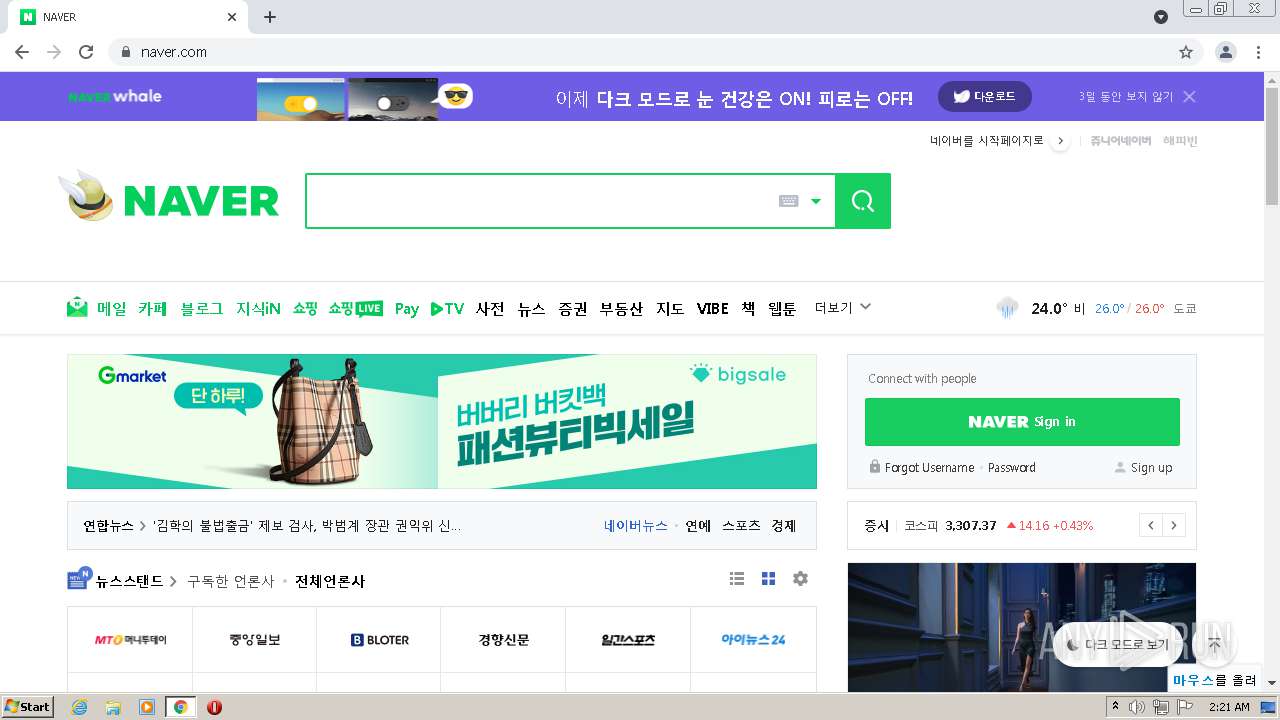
Task: Click the browser back arrow
Action: (x=22, y=52)
